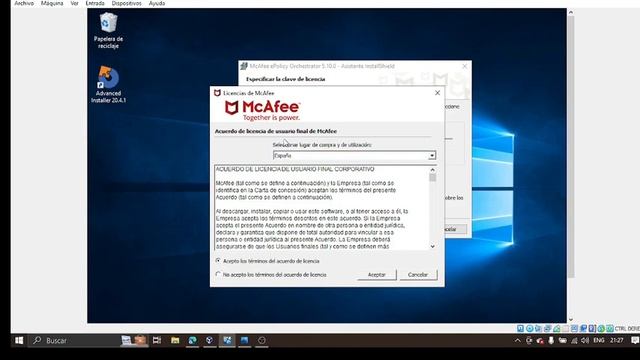The width and height of the screenshot is (640, 360).
Task: Open the Ayuda menu
Action: point(157,3)
